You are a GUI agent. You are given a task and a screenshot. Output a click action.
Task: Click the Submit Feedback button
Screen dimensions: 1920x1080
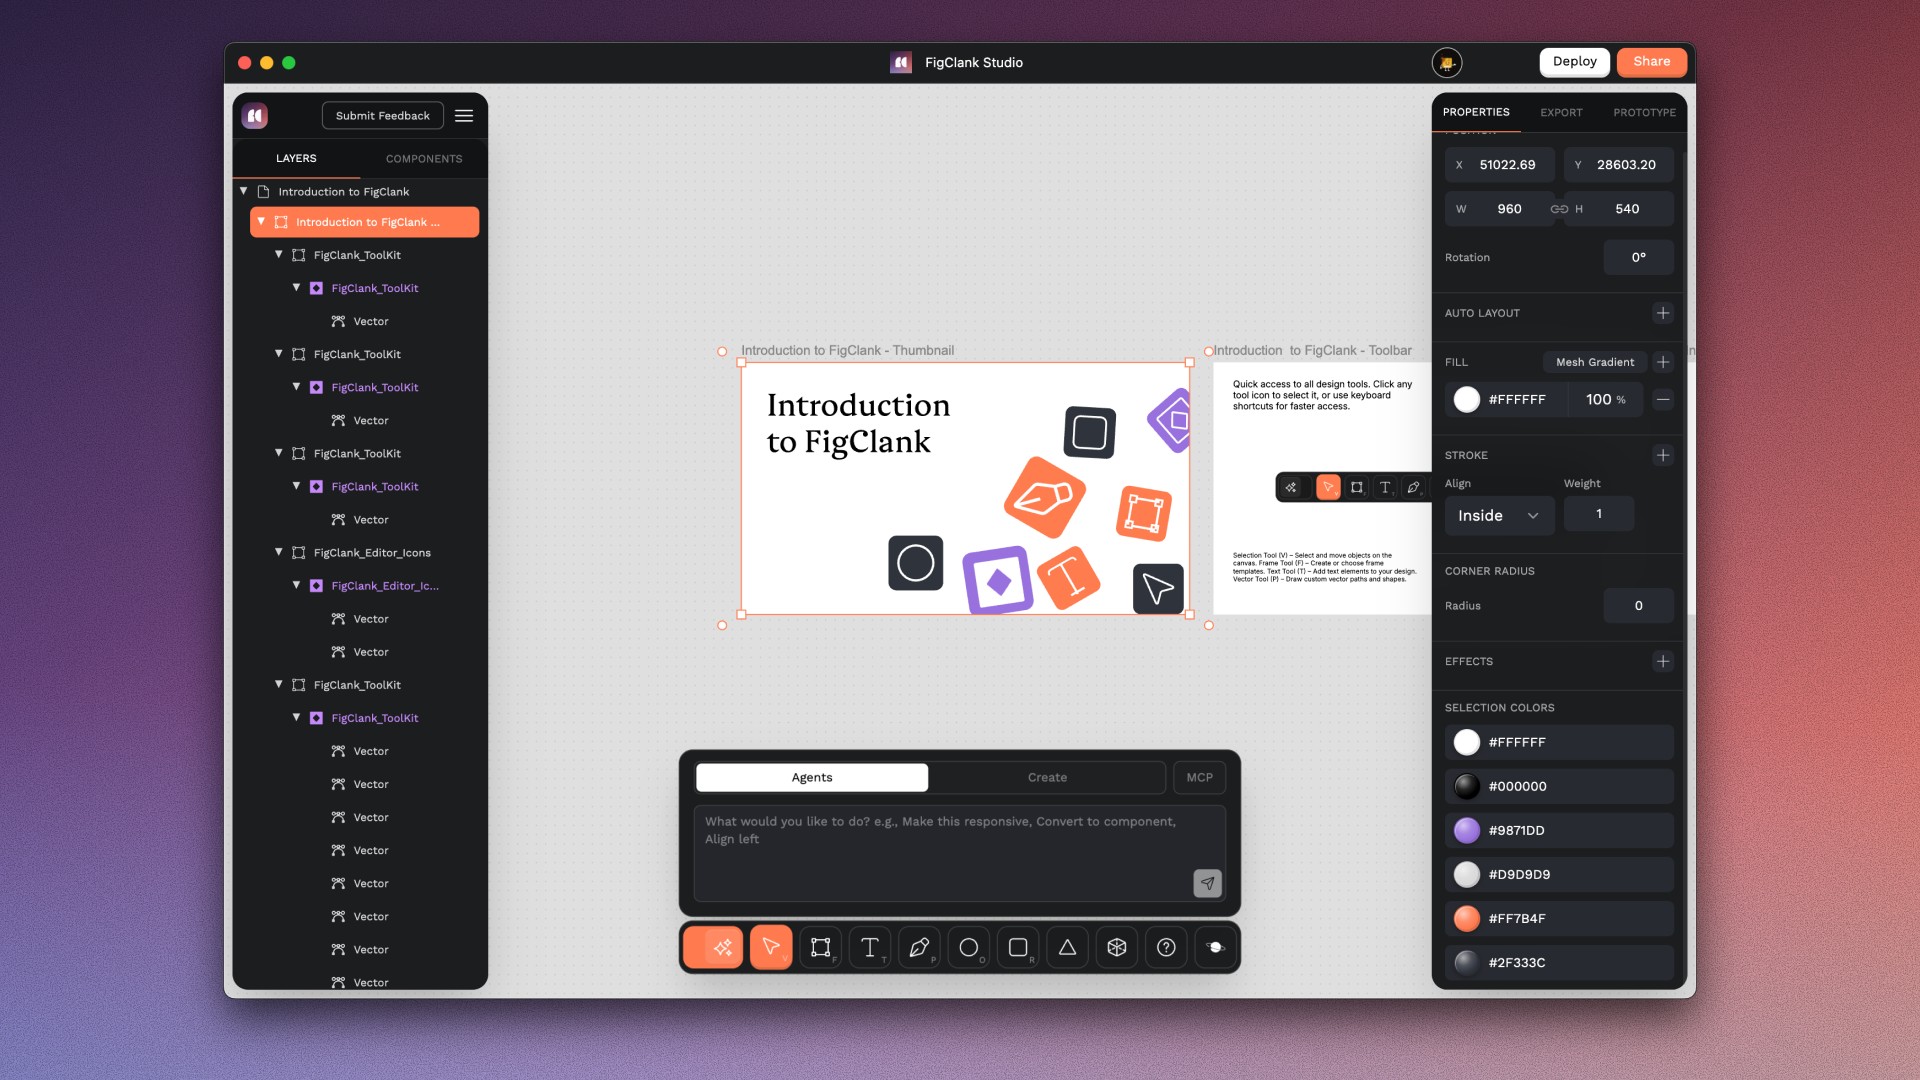point(382,116)
